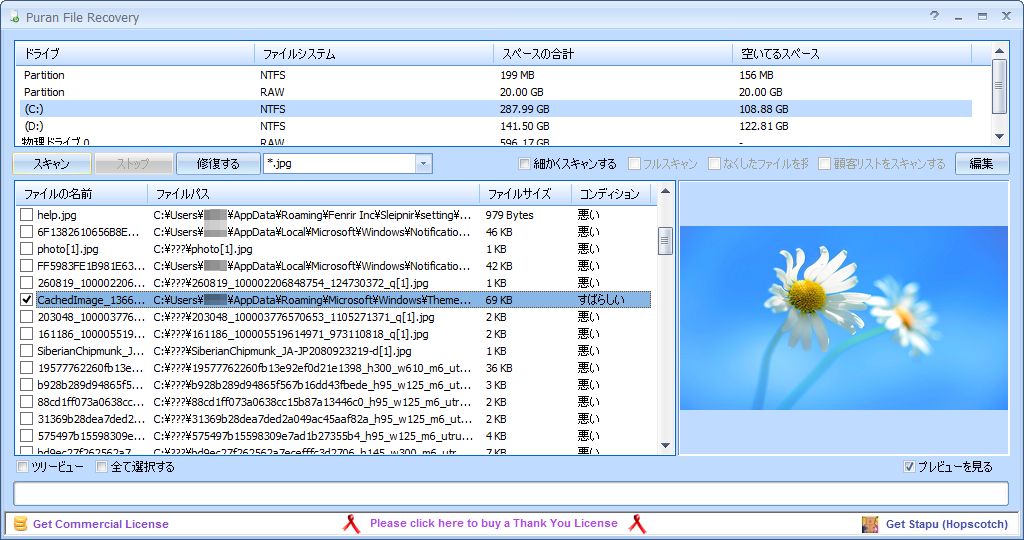
Task: Click the right red ribbon icon
Action: pyautogui.click(x=637, y=524)
